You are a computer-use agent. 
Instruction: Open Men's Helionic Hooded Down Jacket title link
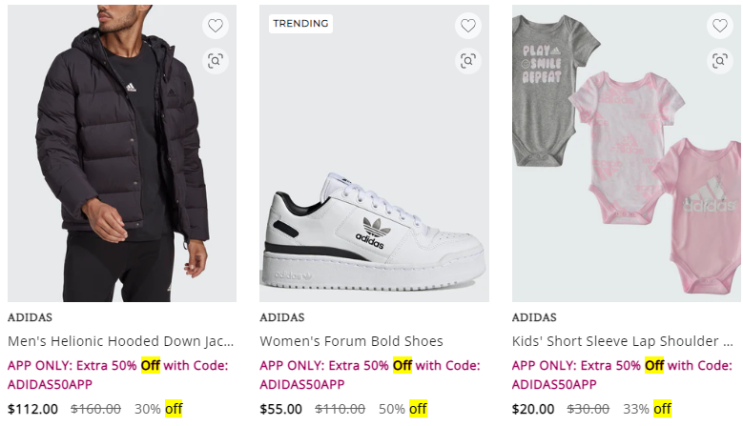pyautogui.click(x=121, y=341)
